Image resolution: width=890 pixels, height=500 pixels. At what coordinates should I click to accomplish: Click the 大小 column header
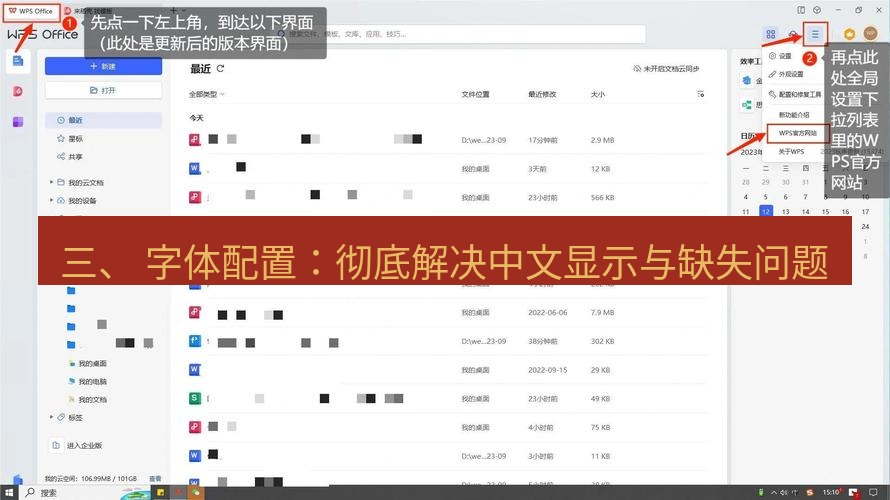click(598, 94)
